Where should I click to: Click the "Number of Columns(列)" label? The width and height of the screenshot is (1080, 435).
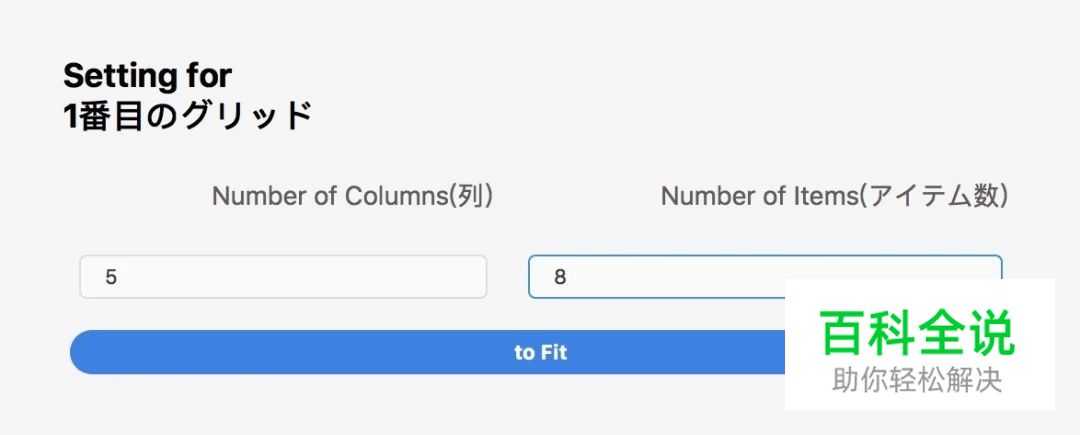(x=352, y=196)
